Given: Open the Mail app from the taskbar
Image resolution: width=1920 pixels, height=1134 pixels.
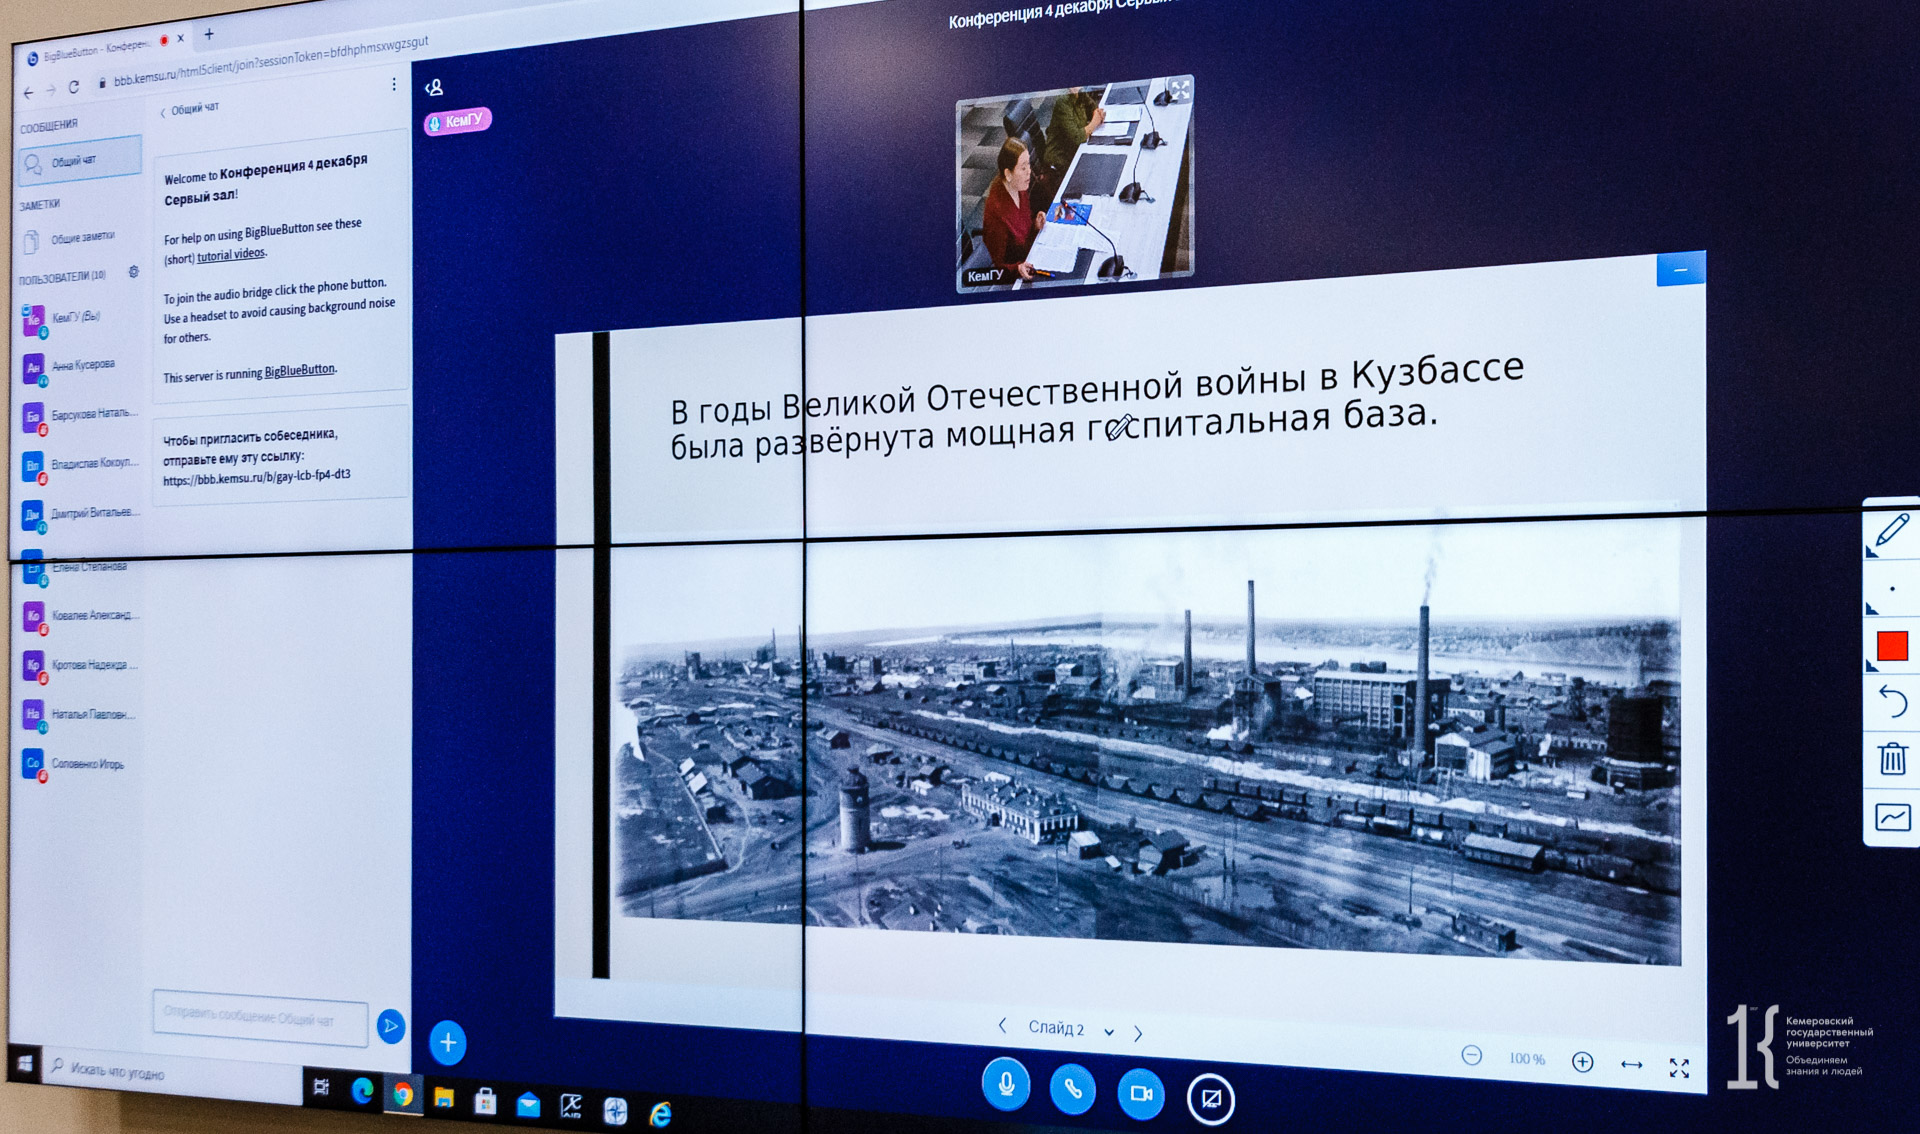Looking at the screenshot, I should (528, 1104).
